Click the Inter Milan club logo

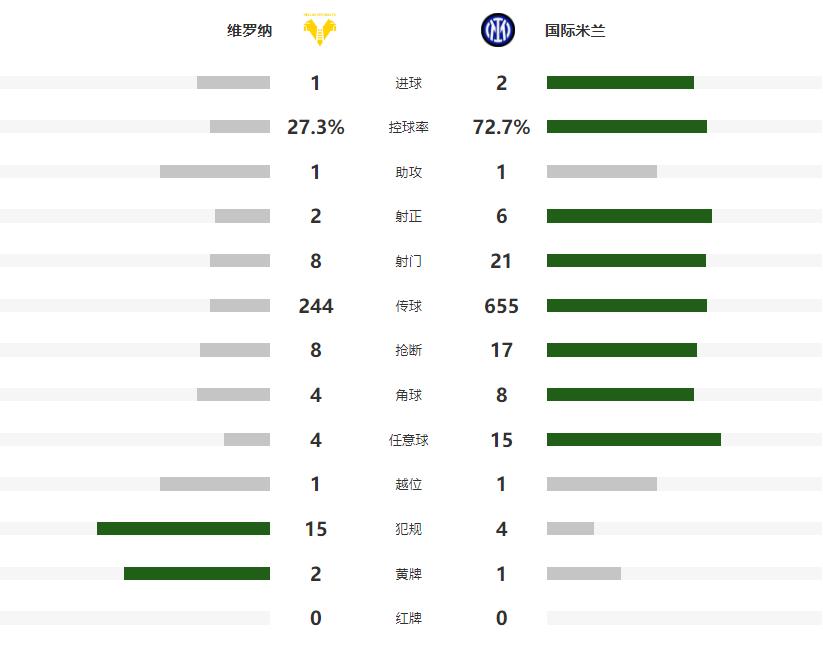(497, 31)
